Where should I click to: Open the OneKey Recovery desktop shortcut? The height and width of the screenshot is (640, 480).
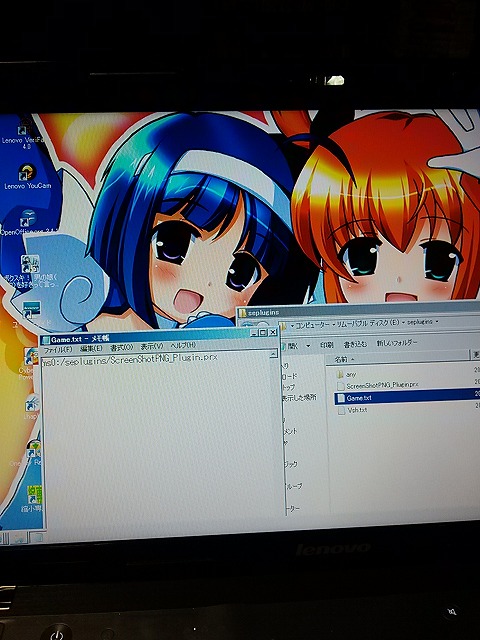(x=33, y=451)
